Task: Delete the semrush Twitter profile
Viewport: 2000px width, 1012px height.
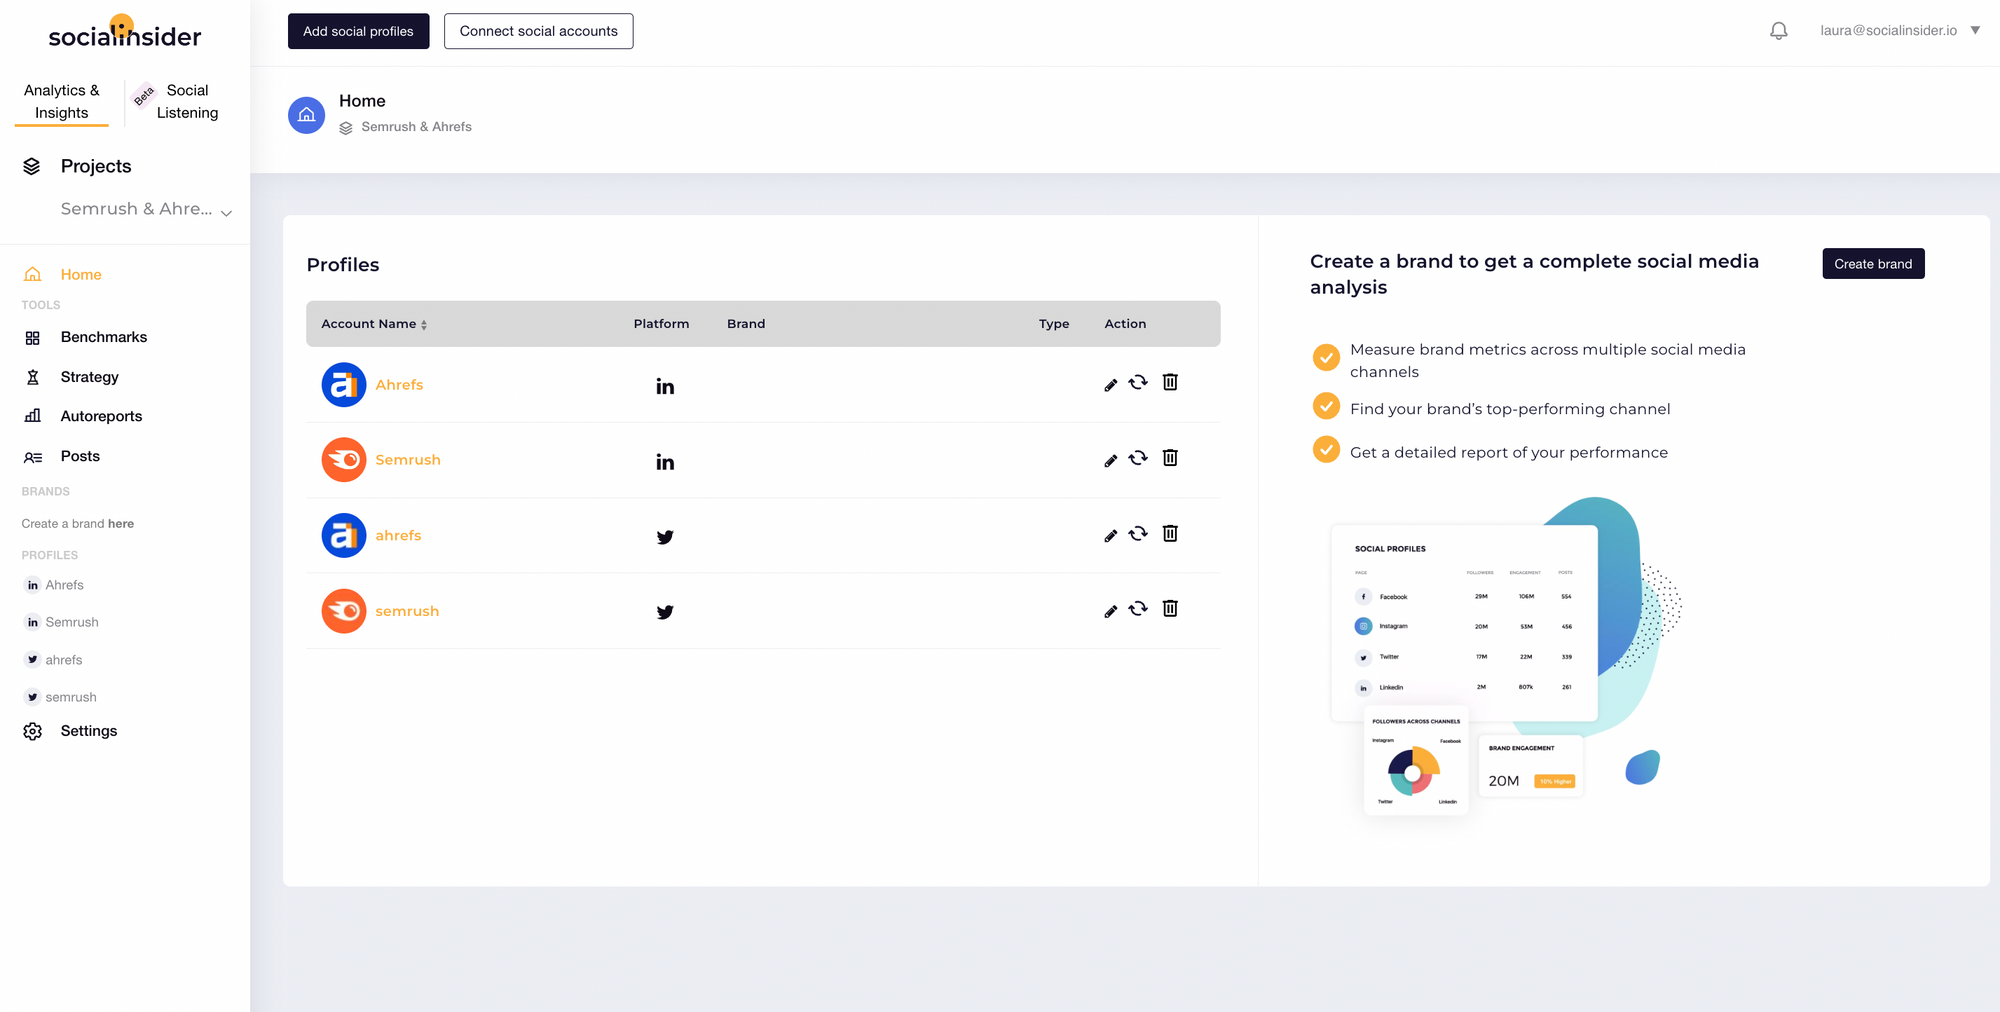Action: [x=1170, y=608]
